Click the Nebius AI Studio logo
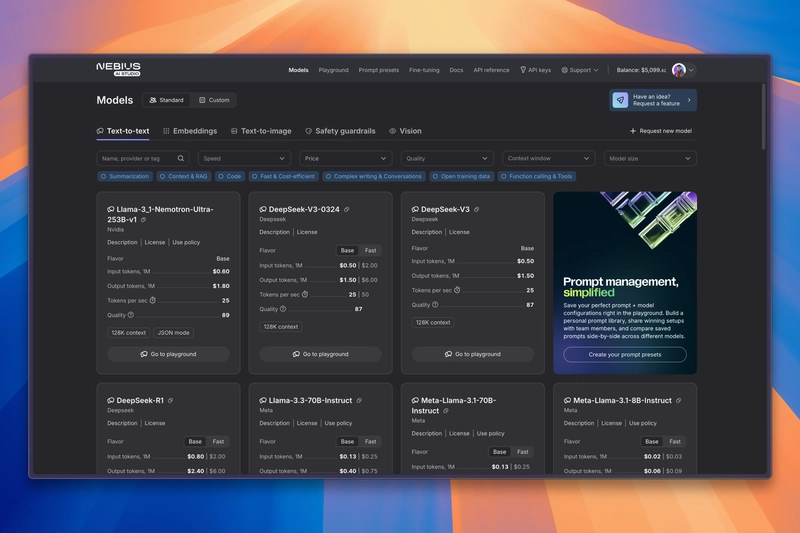 (x=118, y=69)
